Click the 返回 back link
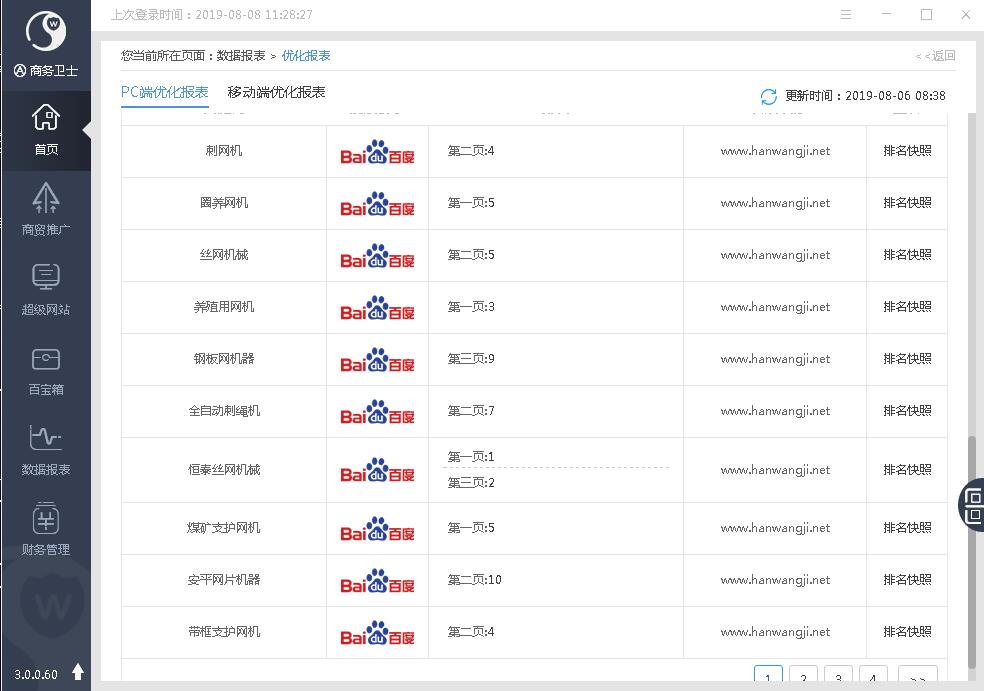 pyautogui.click(x=937, y=56)
